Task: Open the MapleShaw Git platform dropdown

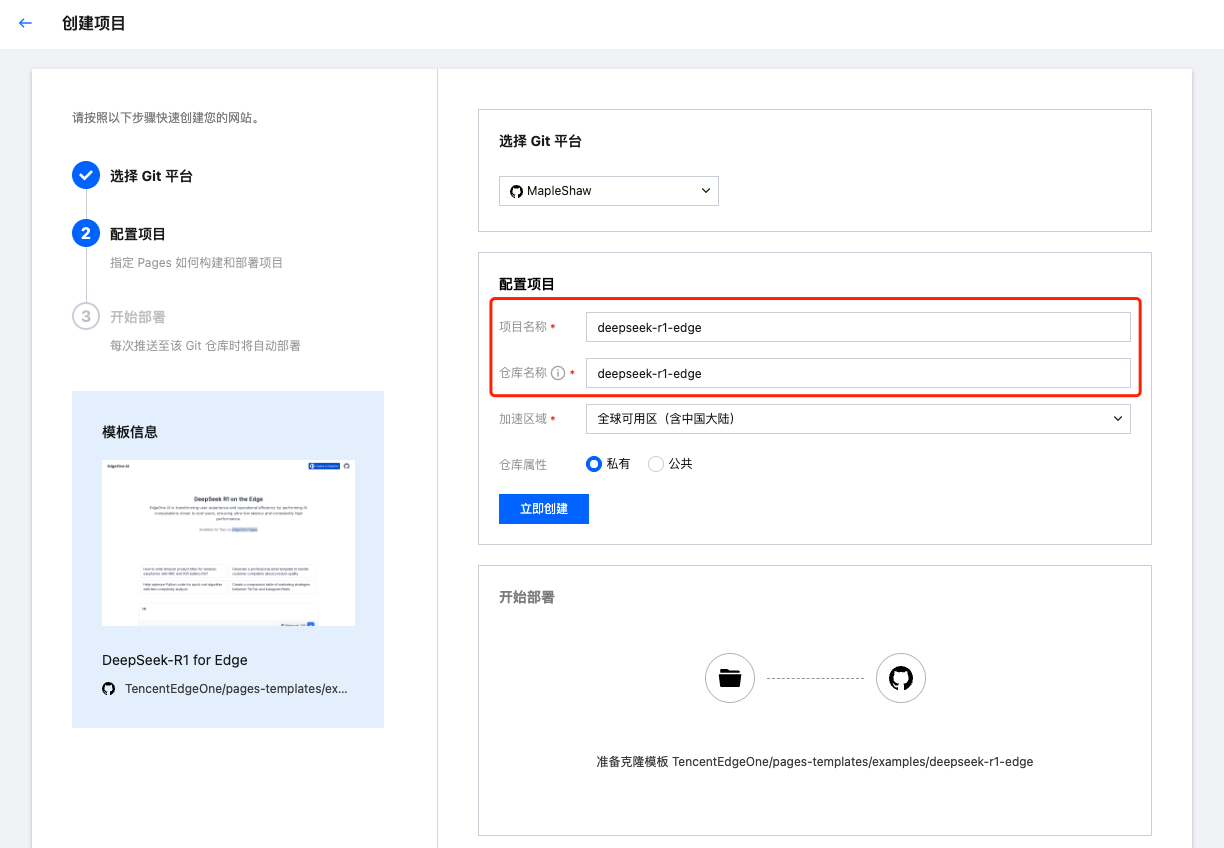Action: [x=609, y=191]
